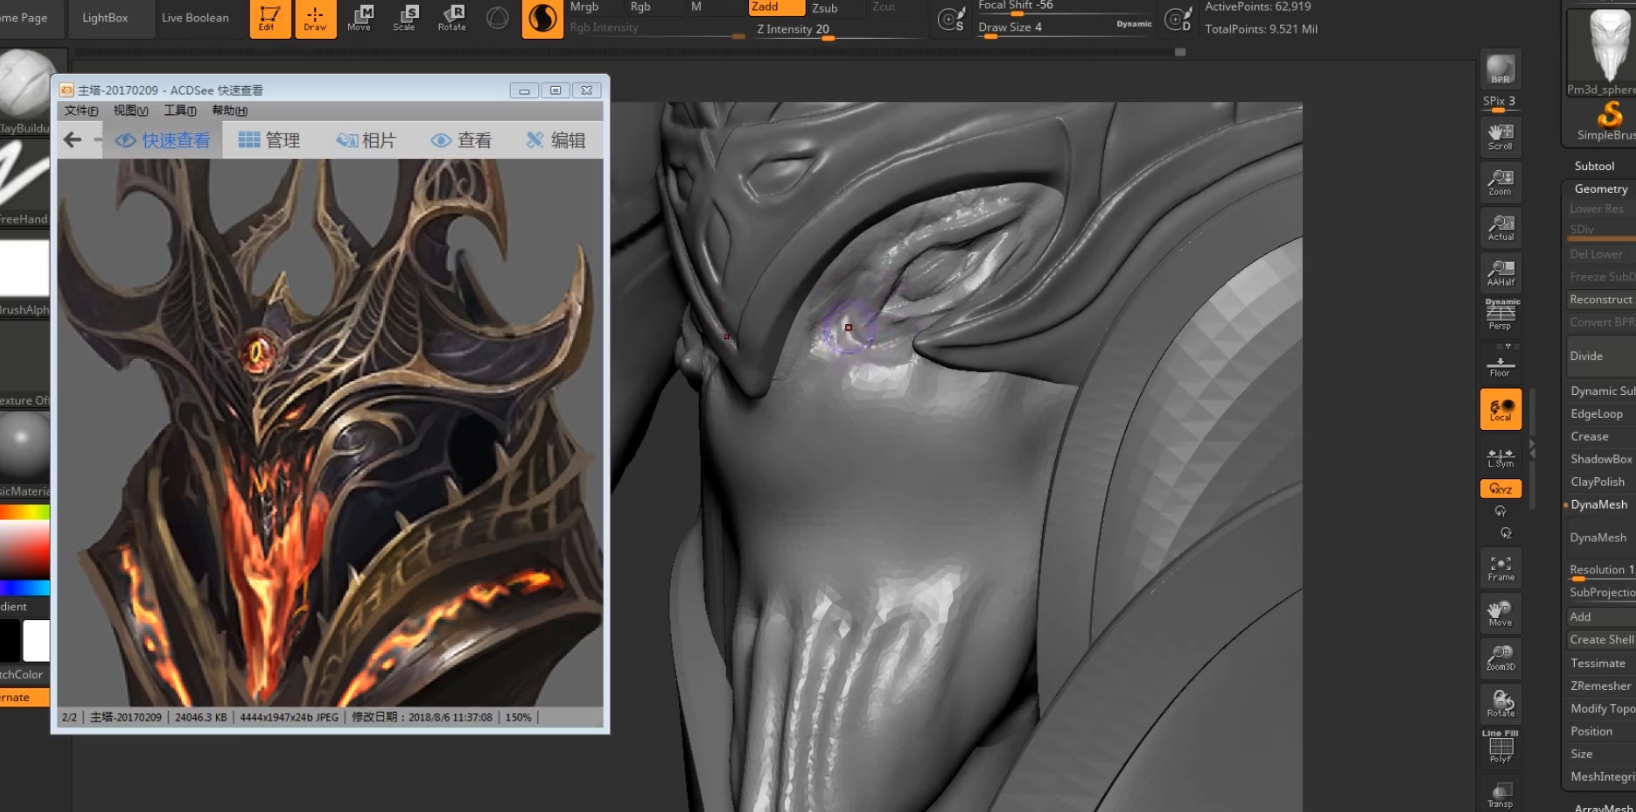
Task: Adjust the DynaMesh Resolution slider
Action: [x=1600, y=571]
